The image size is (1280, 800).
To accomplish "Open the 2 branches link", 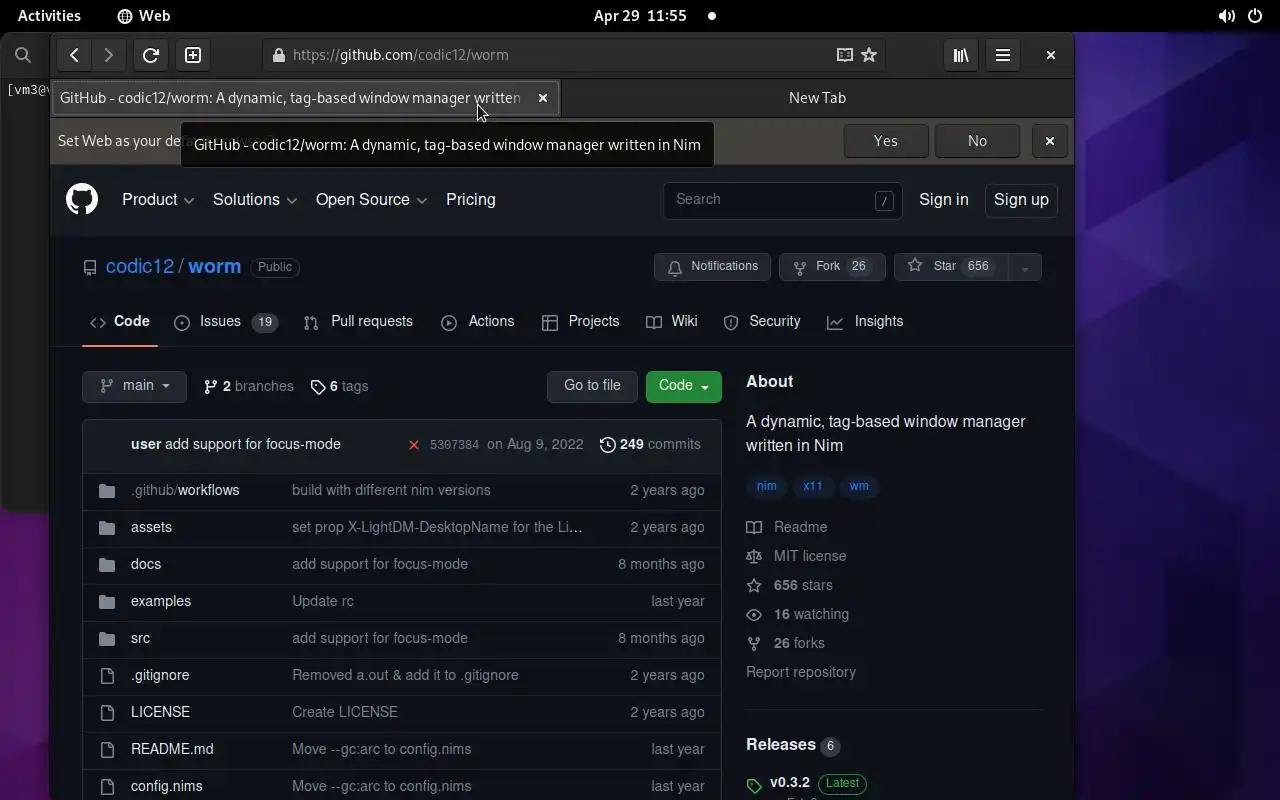I will tap(249, 386).
